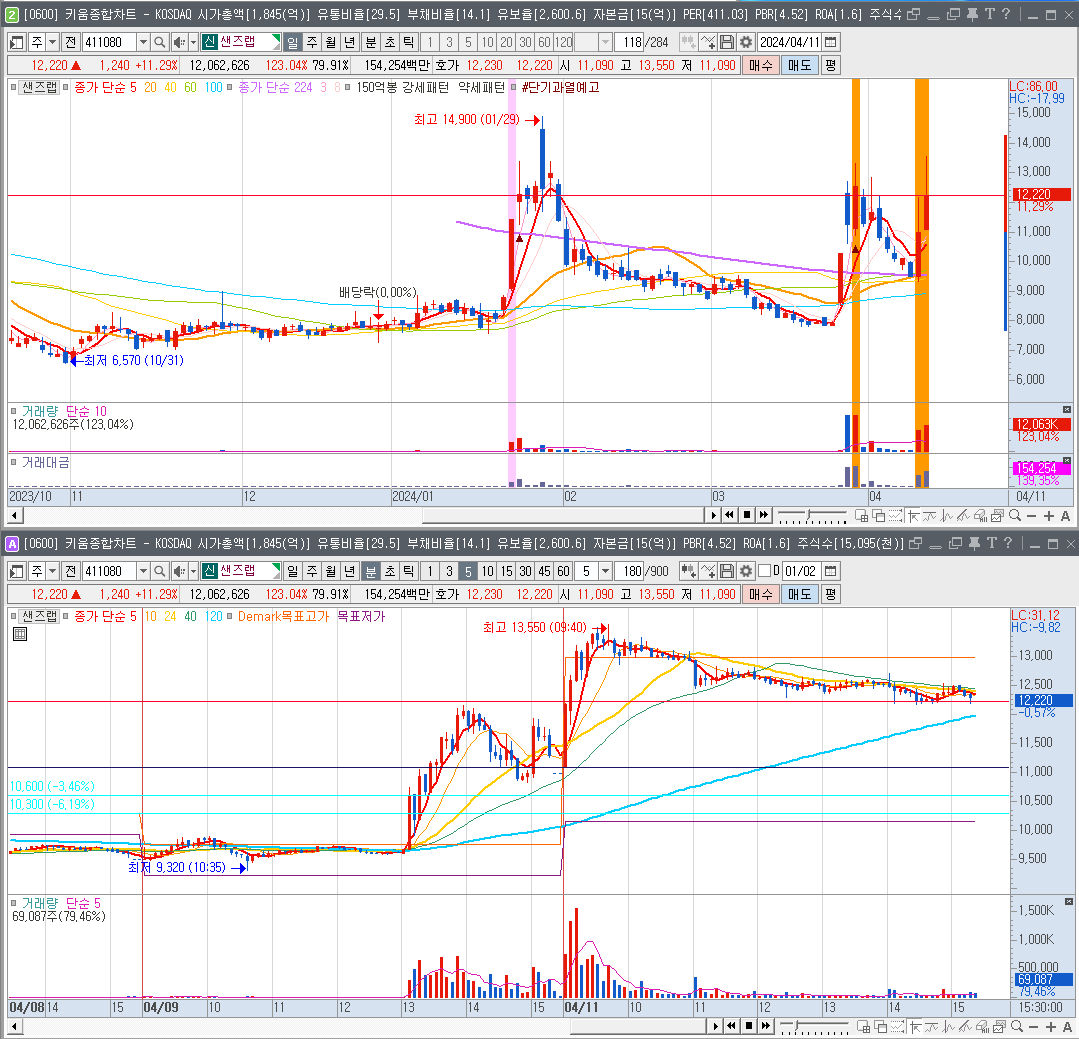Click 평 button in upper chart
This screenshot has width=1079, height=1039.
pos(831,65)
